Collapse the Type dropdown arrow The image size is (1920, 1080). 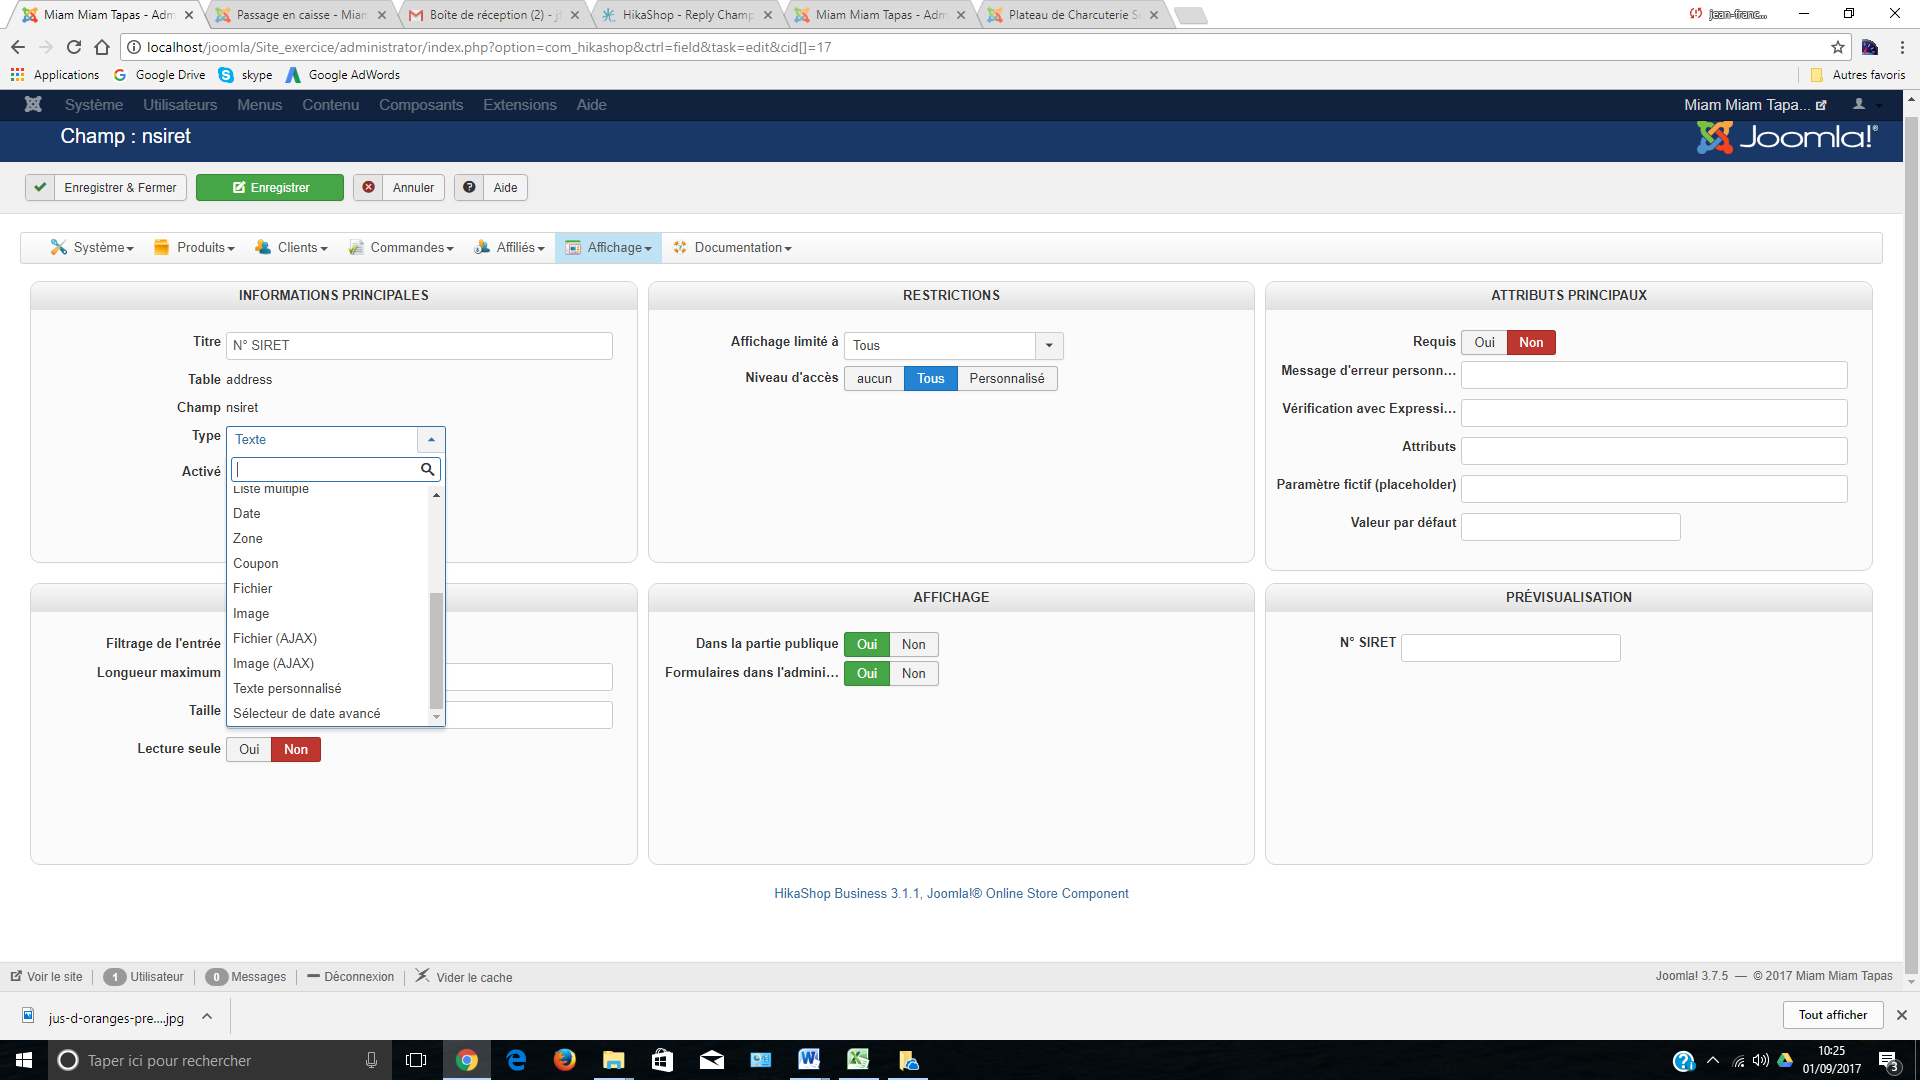(431, 440)
